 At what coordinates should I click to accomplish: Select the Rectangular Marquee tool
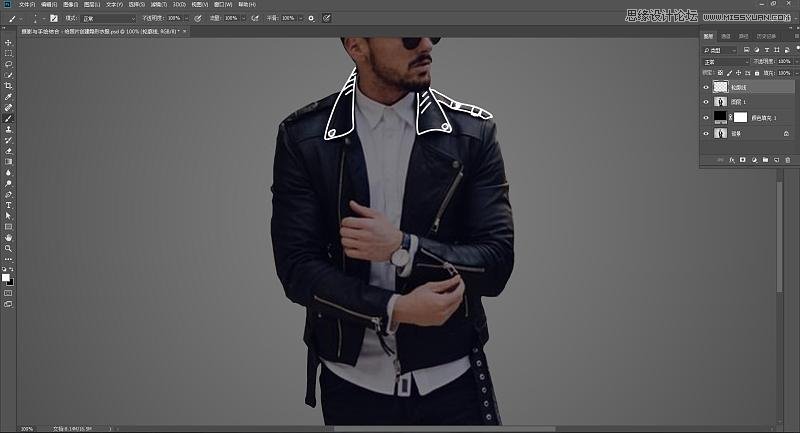(8, 53)
